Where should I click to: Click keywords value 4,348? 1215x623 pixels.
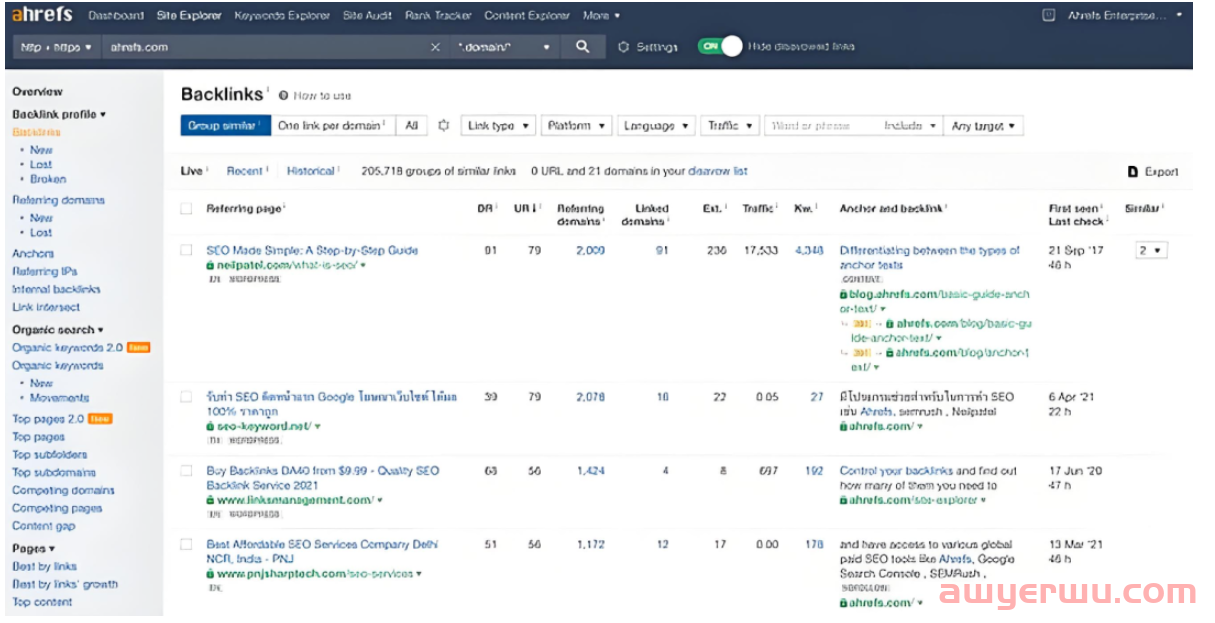(x=809, y=251)
